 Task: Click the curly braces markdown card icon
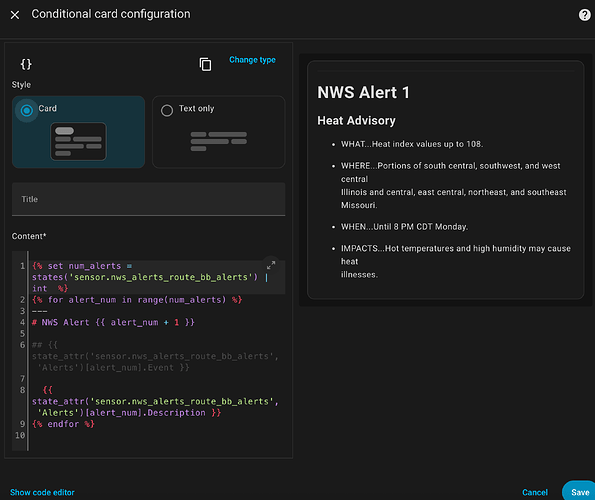26,64
